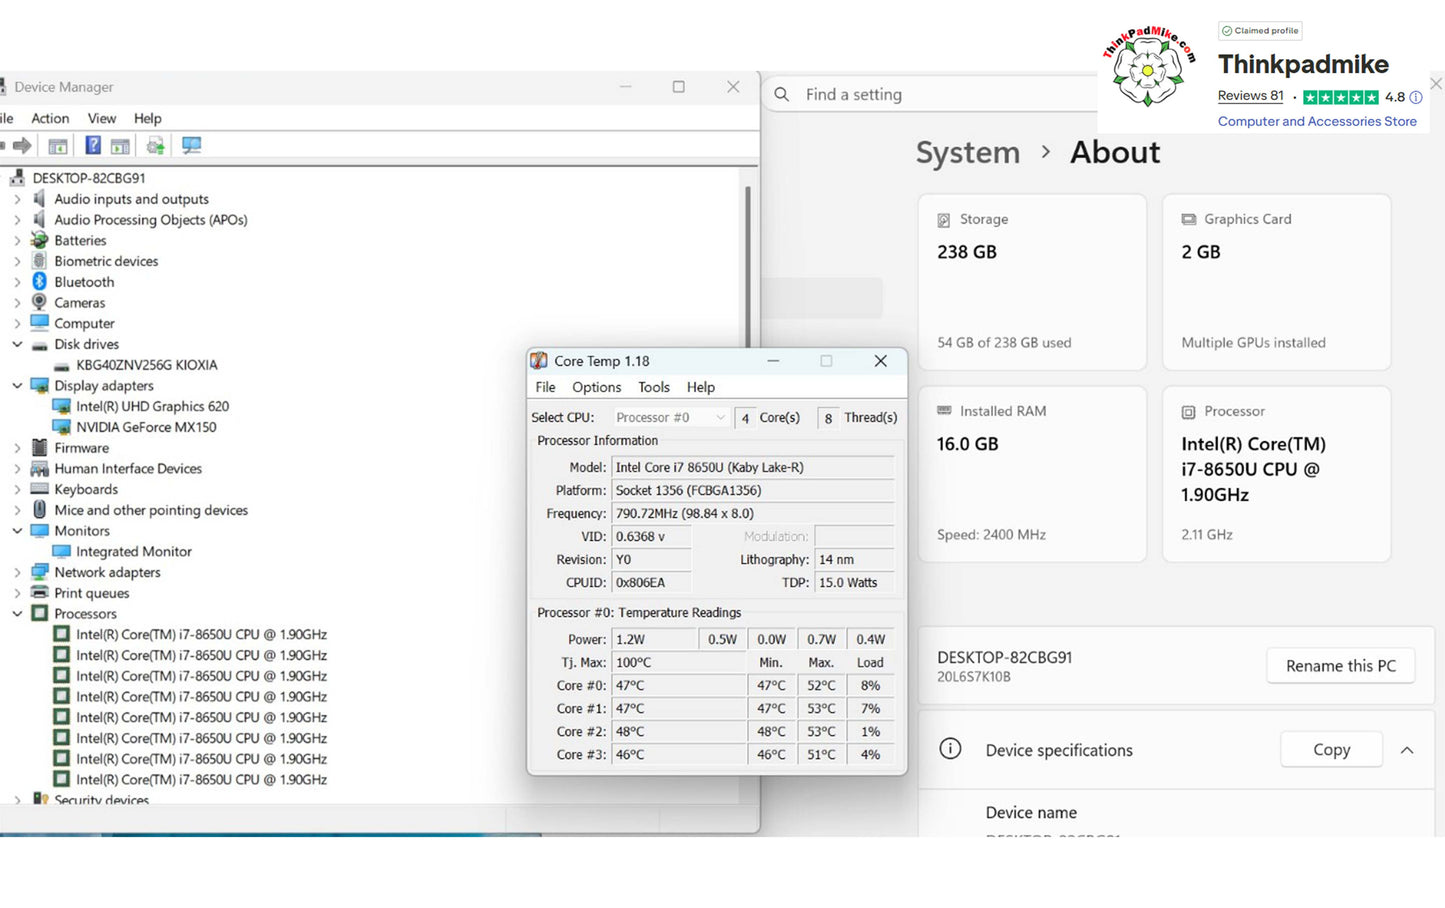Click the Network adapters category icon
This screenshot has width=1445, height=908.
click(39, 572)
